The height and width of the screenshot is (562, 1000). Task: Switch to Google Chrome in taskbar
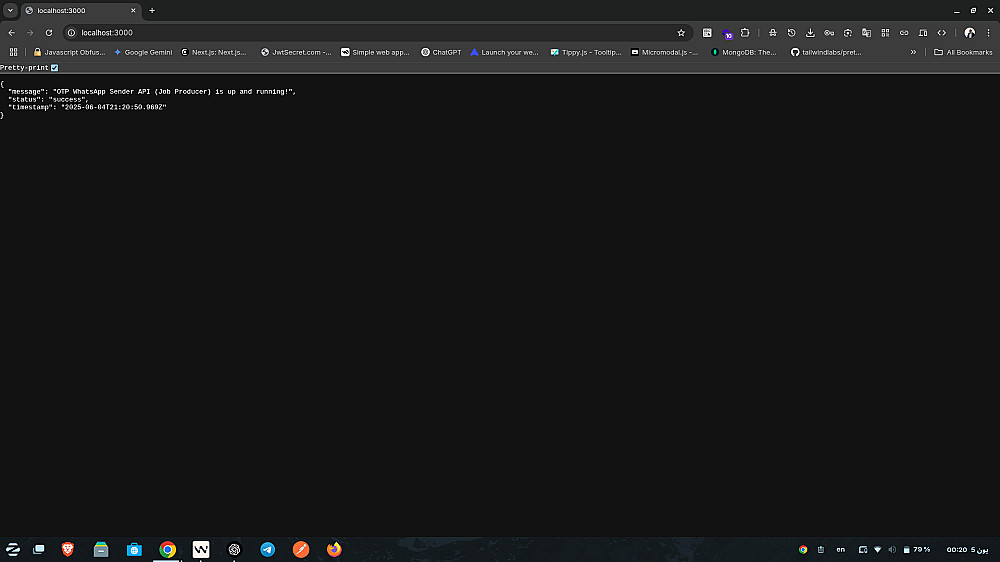coord(168,549)
